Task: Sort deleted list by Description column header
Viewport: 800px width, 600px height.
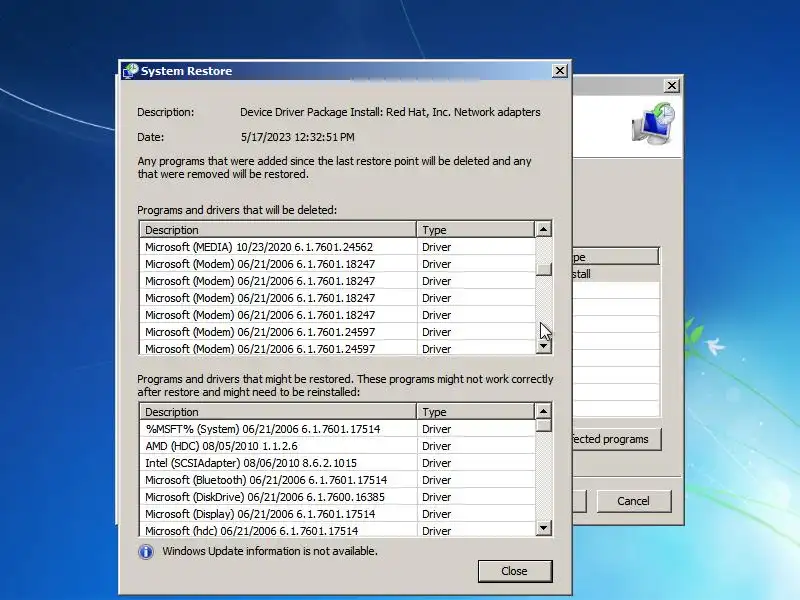Action: pos(278,230)
